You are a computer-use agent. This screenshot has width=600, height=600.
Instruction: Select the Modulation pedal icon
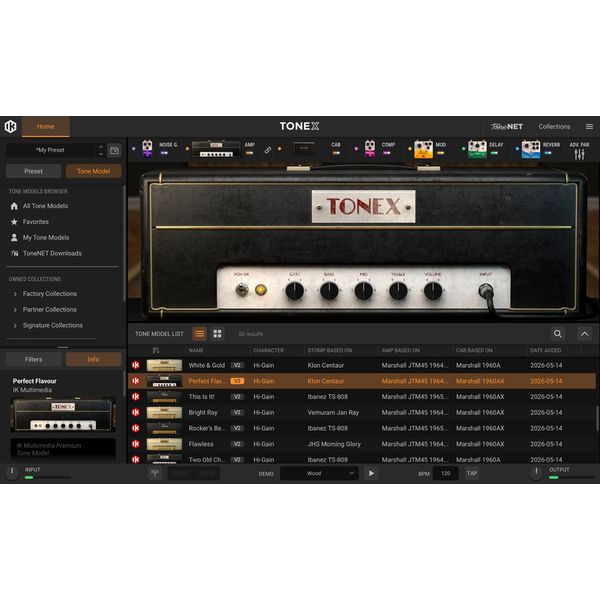pos(424,149)
